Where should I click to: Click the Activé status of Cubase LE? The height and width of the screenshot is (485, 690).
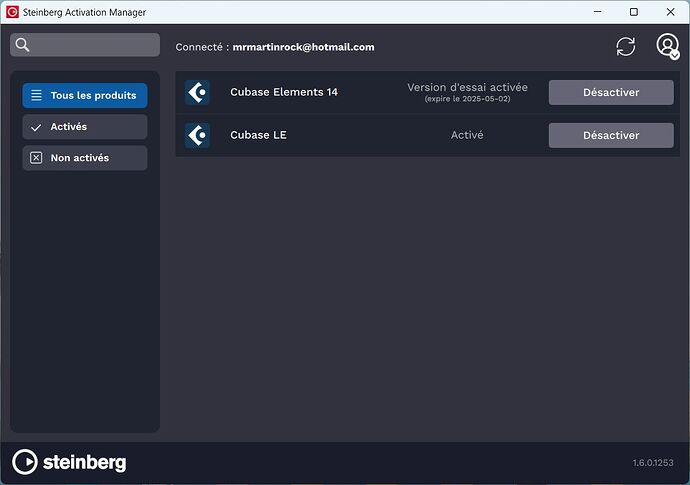(x=467, y=135)
